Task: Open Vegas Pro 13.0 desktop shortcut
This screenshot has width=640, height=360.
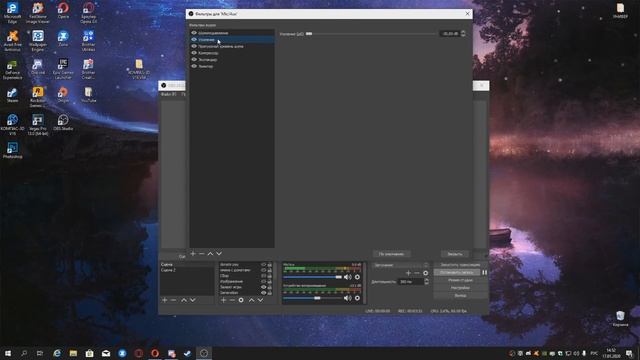Action: point(38,124)
